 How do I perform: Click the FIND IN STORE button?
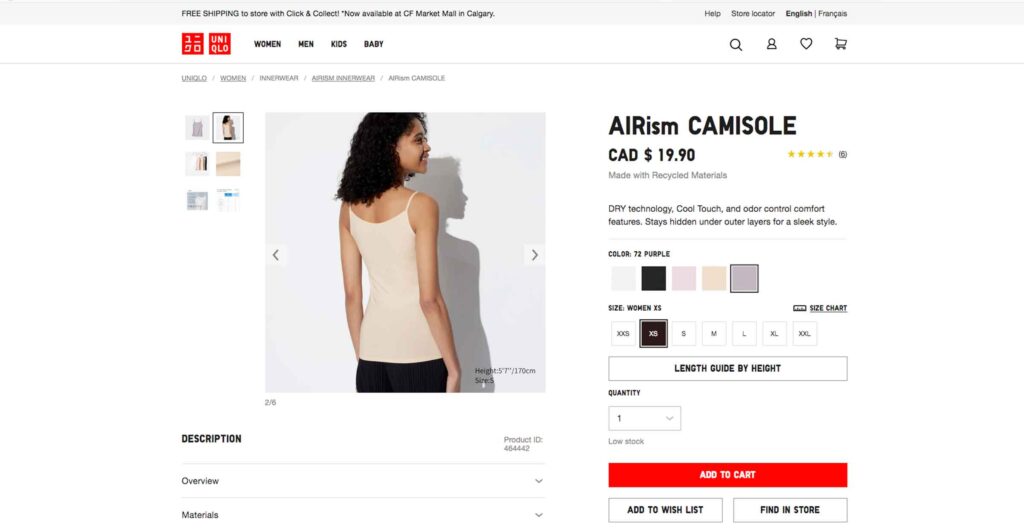[x=790, y=510]
